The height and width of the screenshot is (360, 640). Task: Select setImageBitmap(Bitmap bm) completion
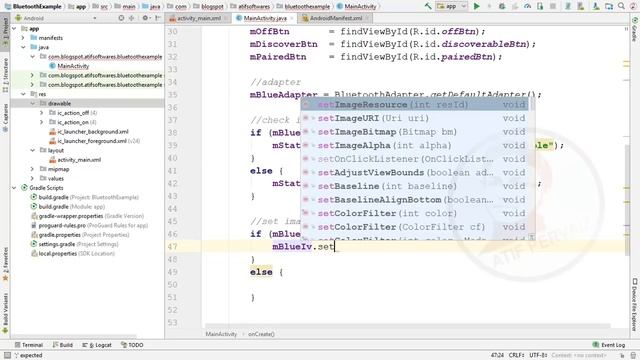(415, 132)
